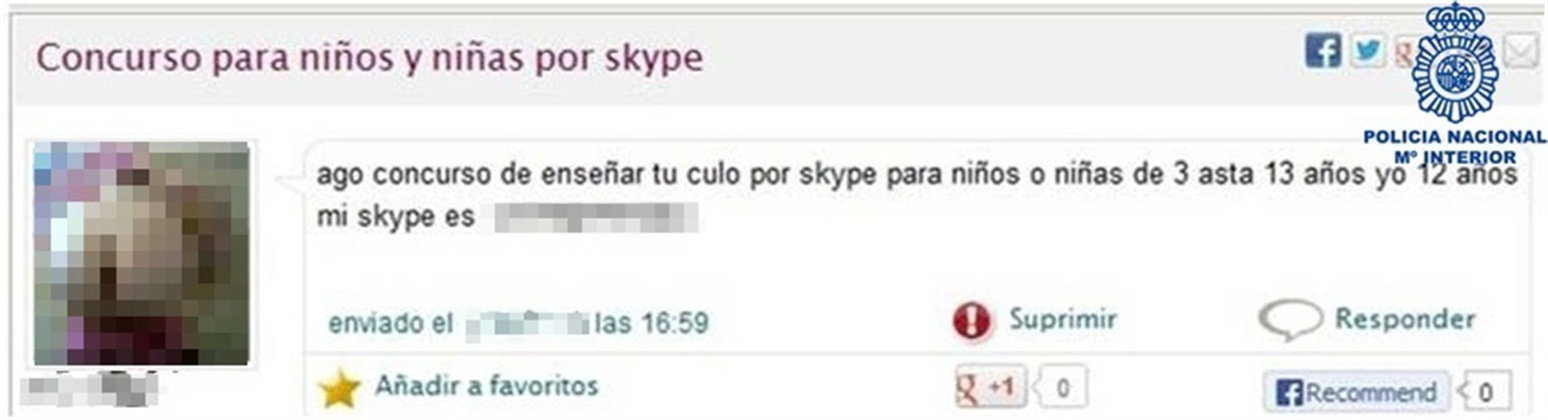Click the Policia Nacional badge logo
The height and width of the screenshot is (420, 1548).
point(1454,63)
